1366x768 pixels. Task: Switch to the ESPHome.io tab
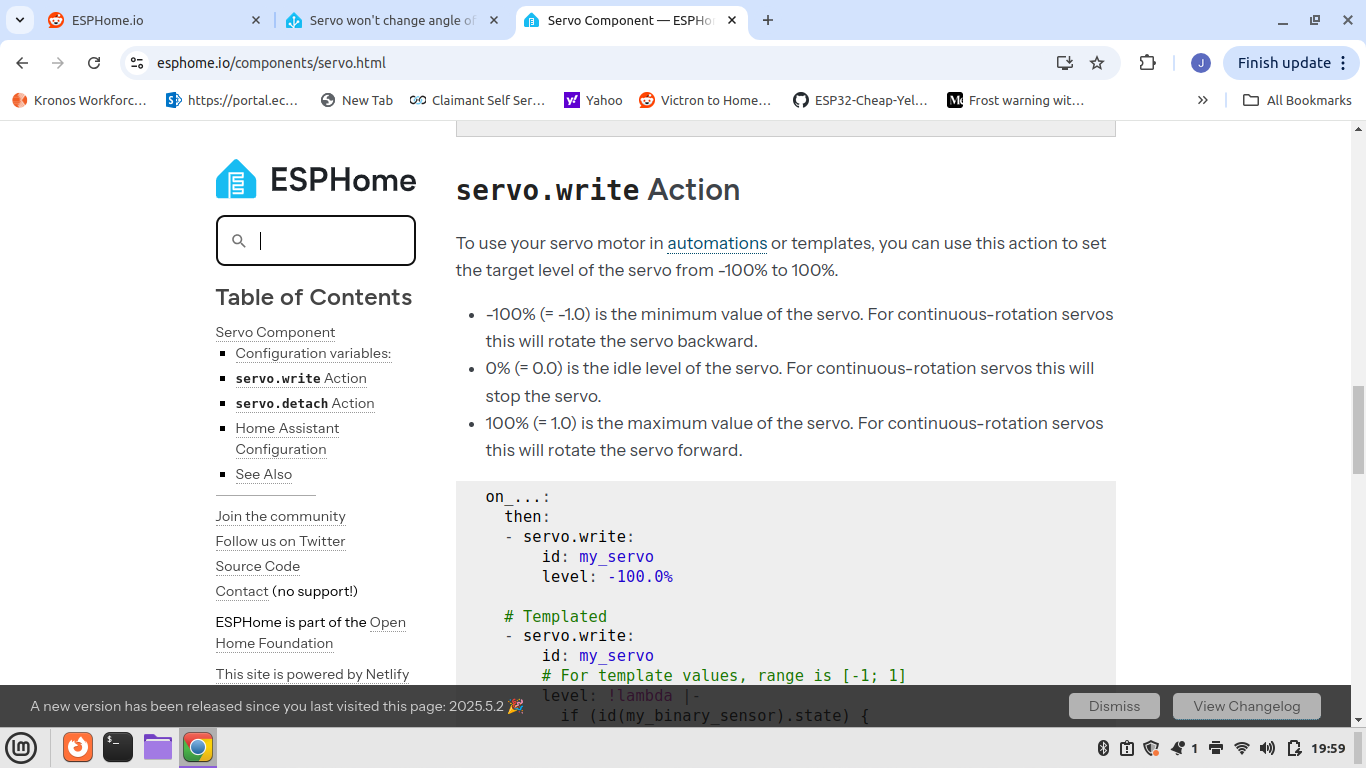[153, 20]
